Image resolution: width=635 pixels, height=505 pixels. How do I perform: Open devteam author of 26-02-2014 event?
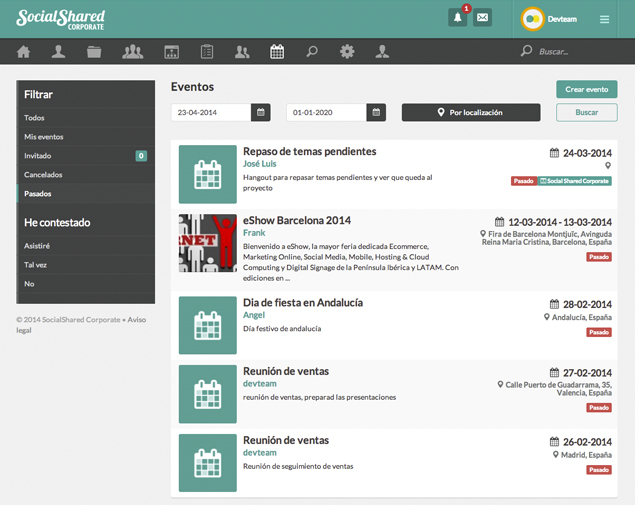[x=260, y=453]
